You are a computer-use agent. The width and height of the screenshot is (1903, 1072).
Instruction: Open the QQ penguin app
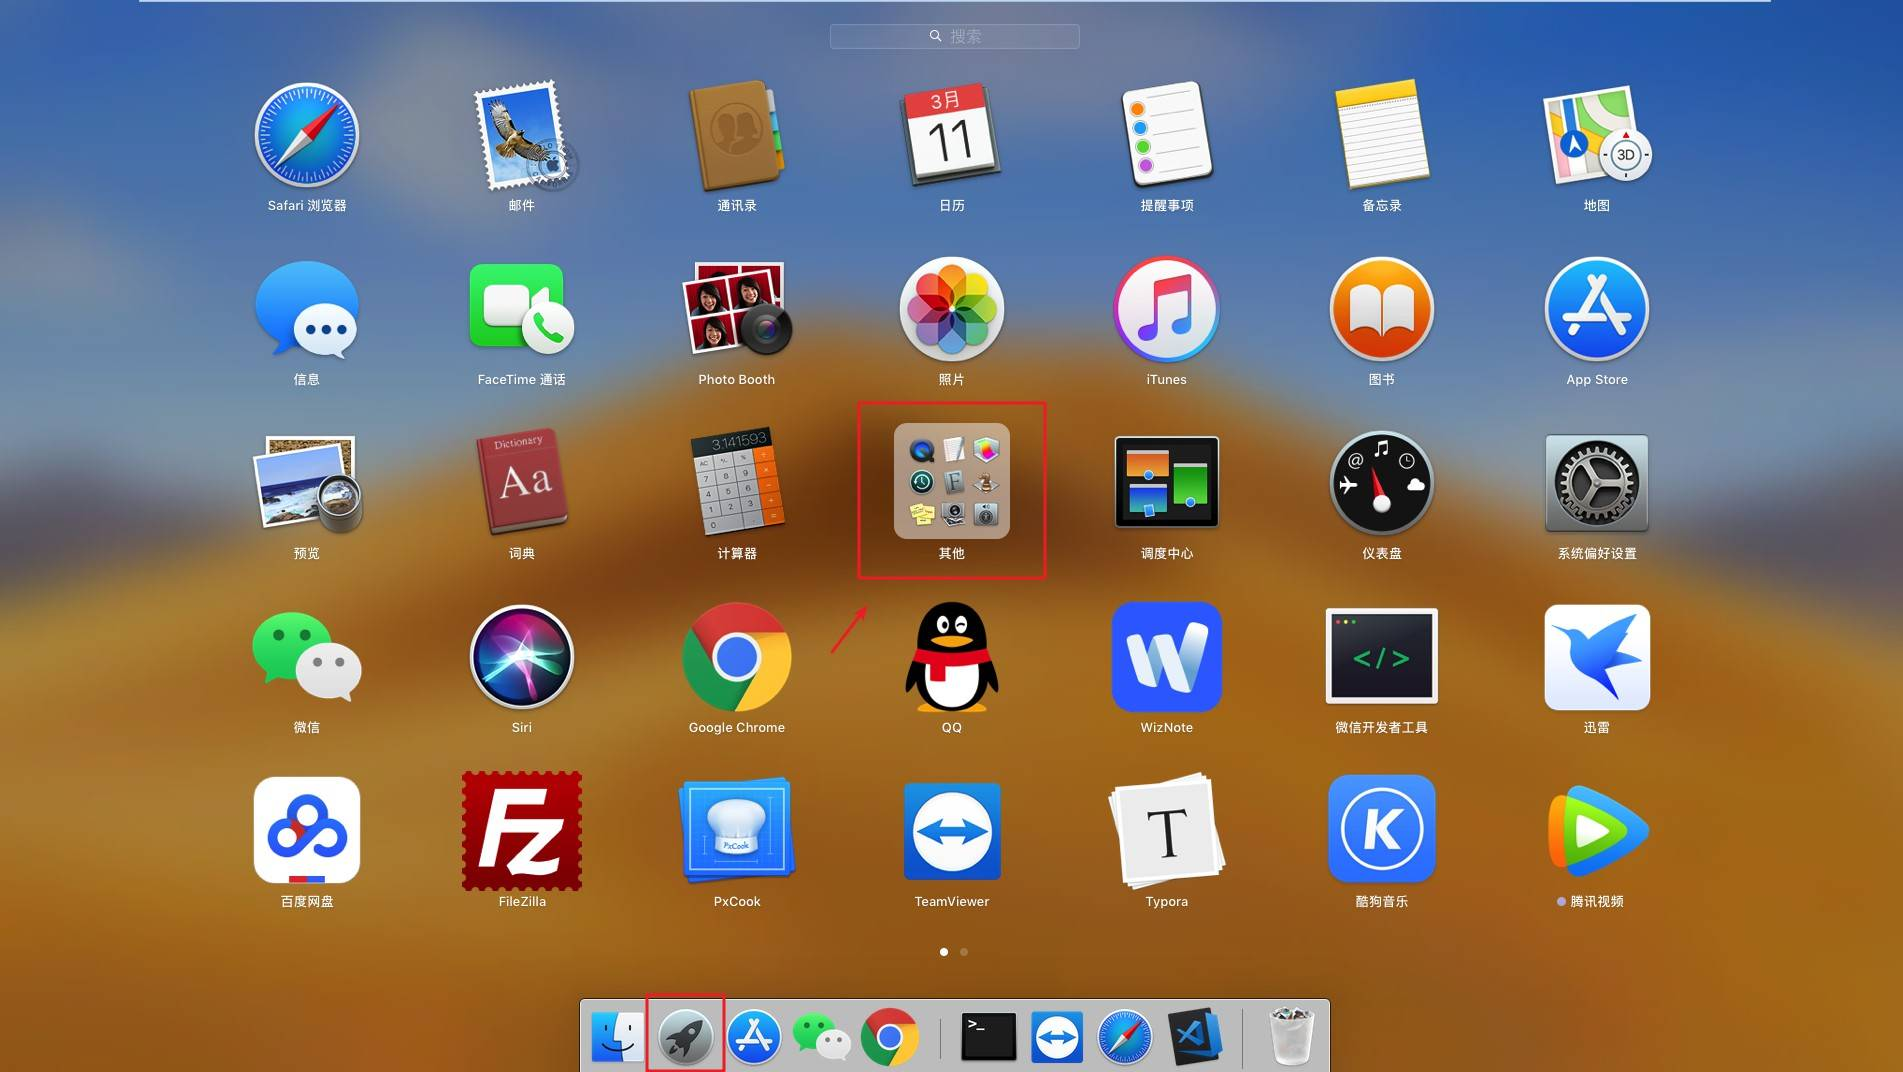pyautogui.click(x=951, y=657)
